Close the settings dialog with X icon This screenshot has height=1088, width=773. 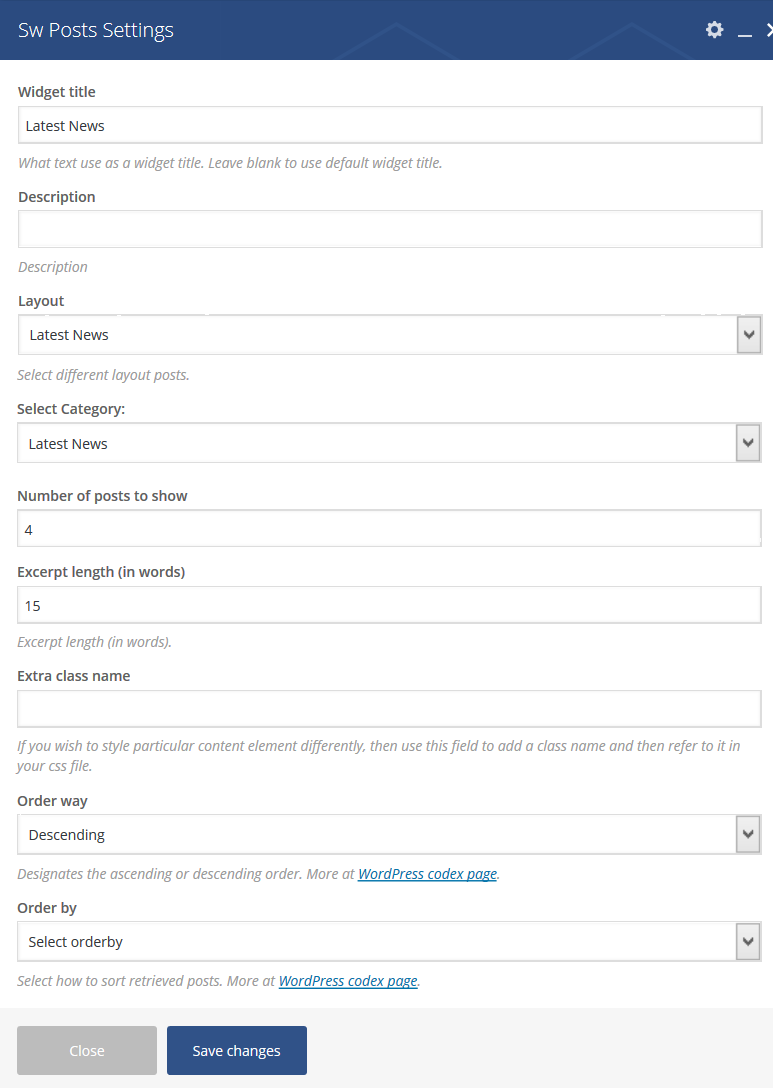tap(768, 31)
